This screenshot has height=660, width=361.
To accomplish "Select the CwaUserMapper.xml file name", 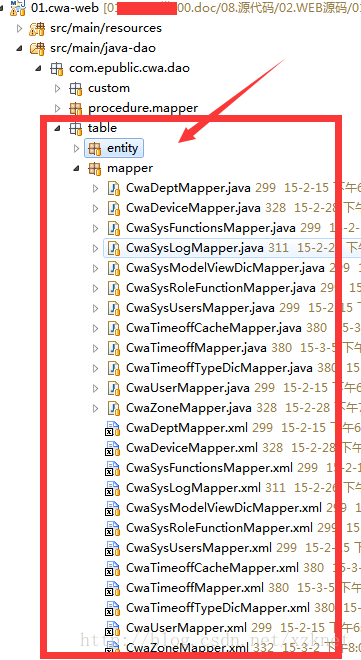I will point(186,628).
